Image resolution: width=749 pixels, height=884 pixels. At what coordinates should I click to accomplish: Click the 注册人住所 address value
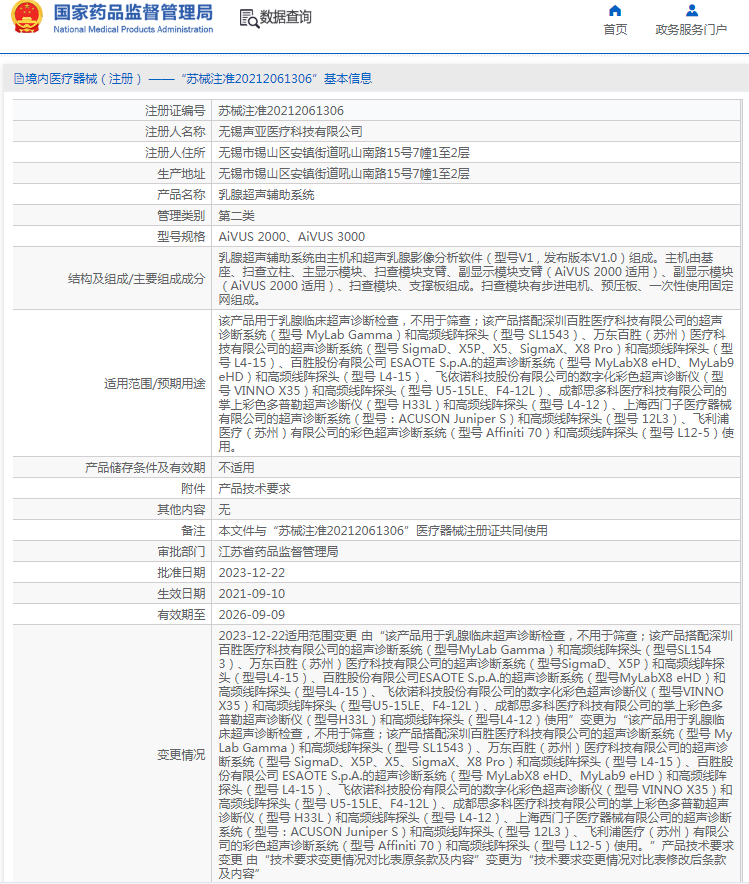[x=344, y=153]
